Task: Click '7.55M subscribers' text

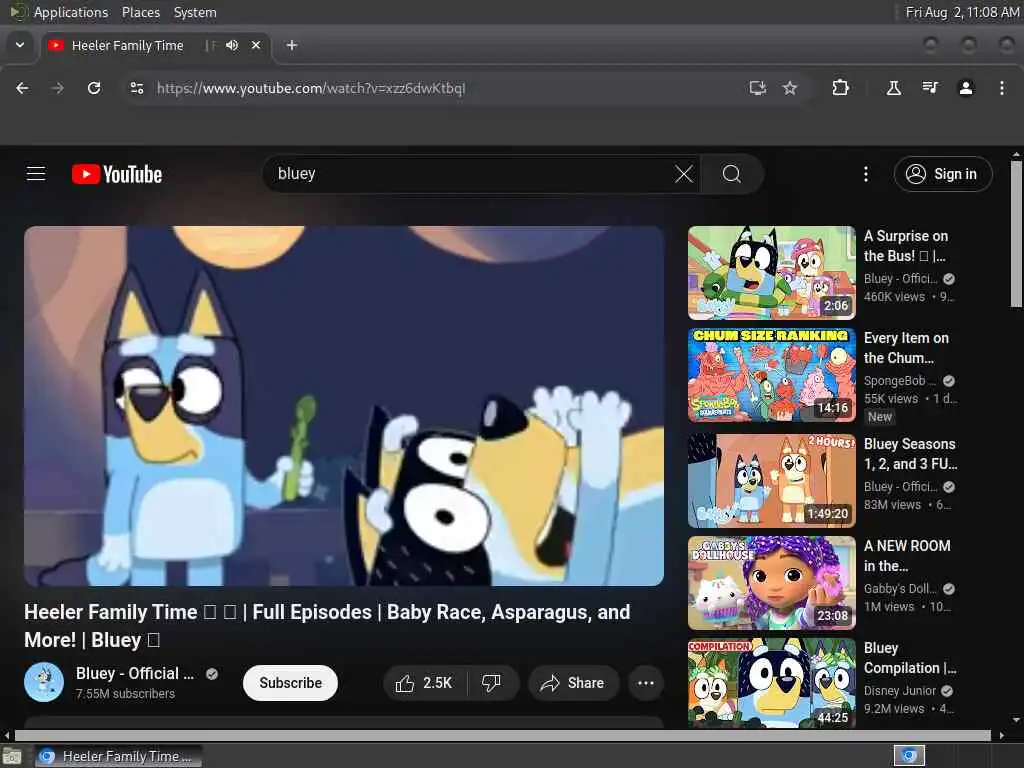Action: 125,694
